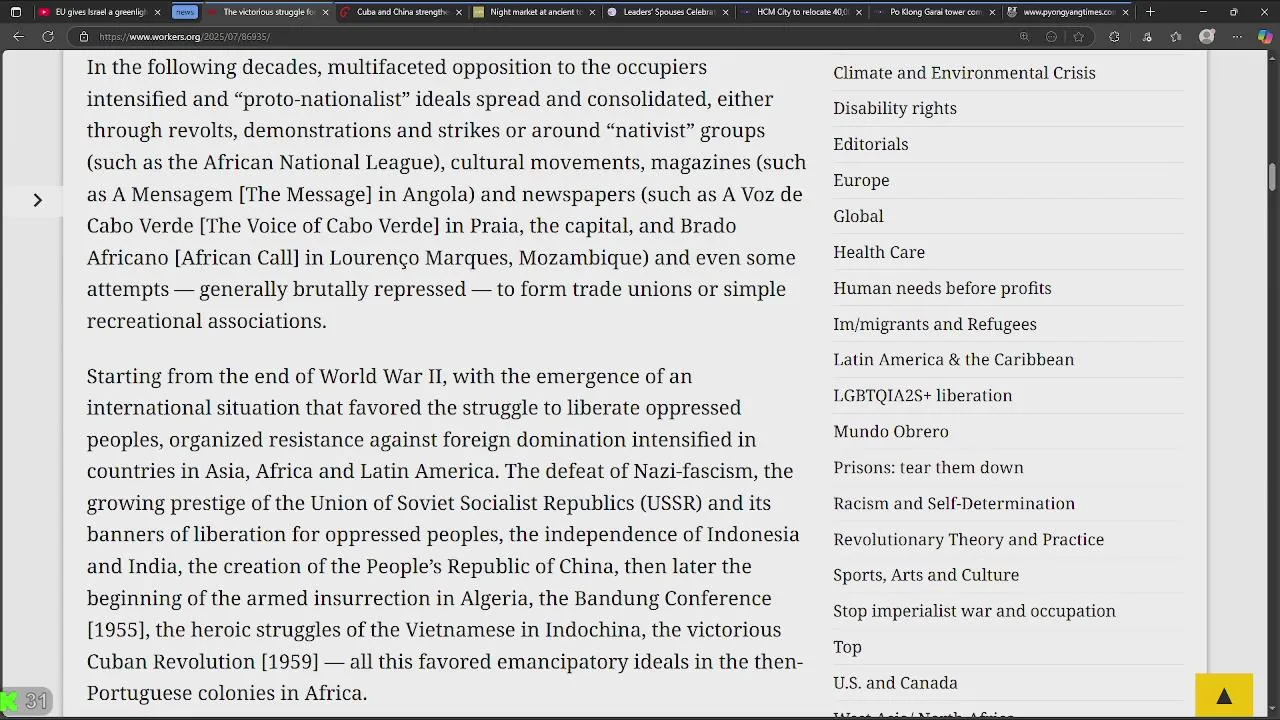Close the 'Night market at ancient' tab
The width and height of the screenshot is (1280, 720).
(x=592, y=12)
